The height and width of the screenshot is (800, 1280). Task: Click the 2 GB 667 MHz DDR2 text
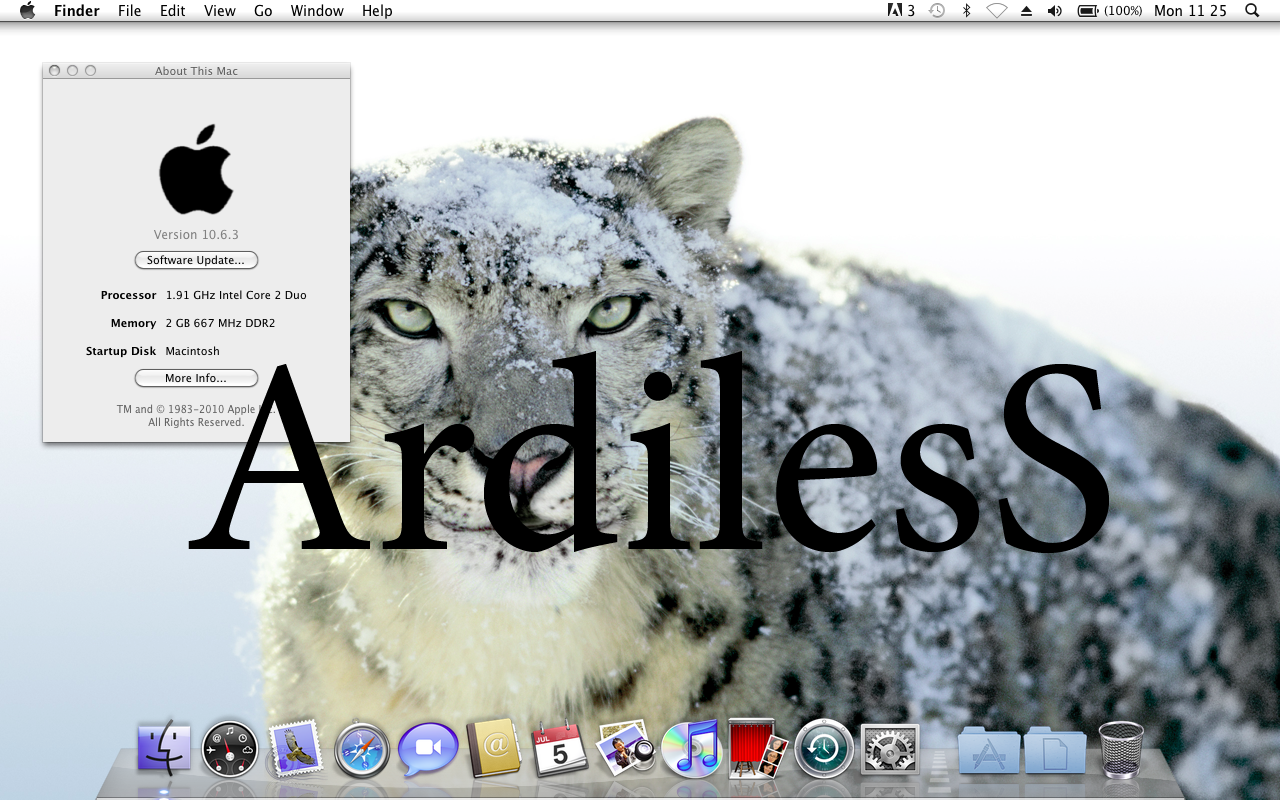click(x=220, y=323)
